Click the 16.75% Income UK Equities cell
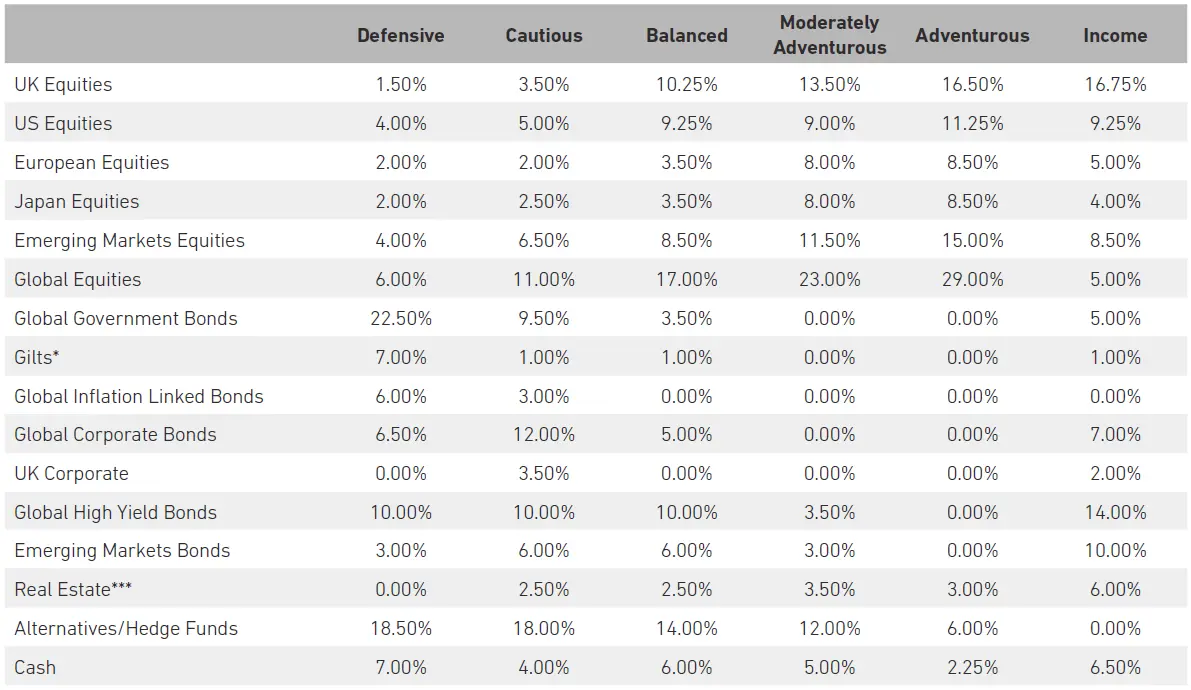The width and height of the screenshot is (1191, 690). 1115,85
